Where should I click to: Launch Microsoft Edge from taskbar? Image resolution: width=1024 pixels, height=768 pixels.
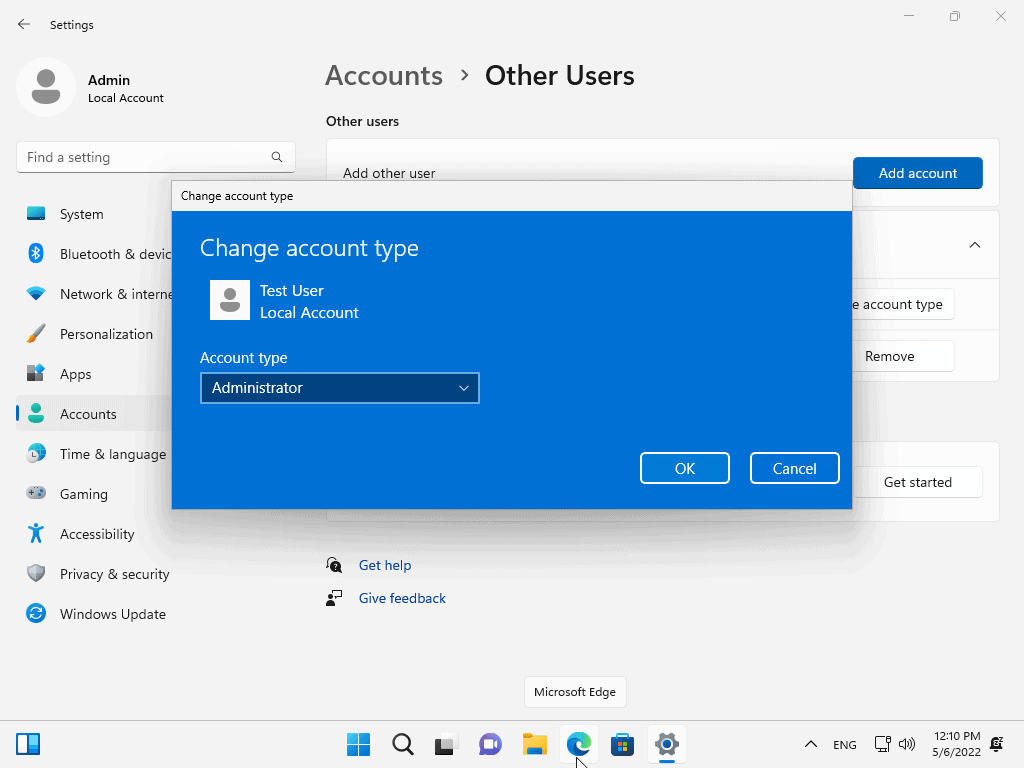click(x=579, y=744)
